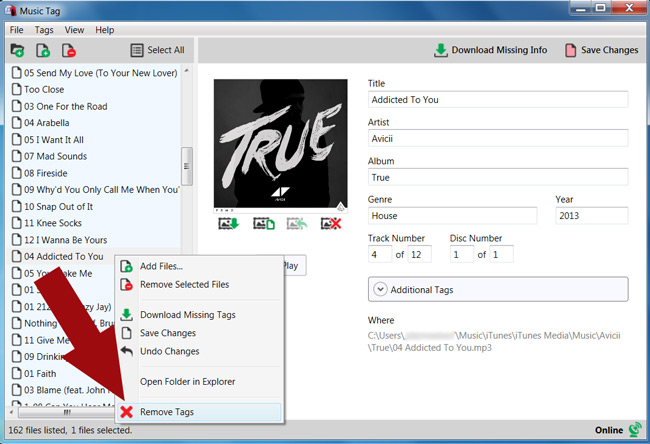Click the Disc Number field
The image size is (650, 444).
coord(462,254)
